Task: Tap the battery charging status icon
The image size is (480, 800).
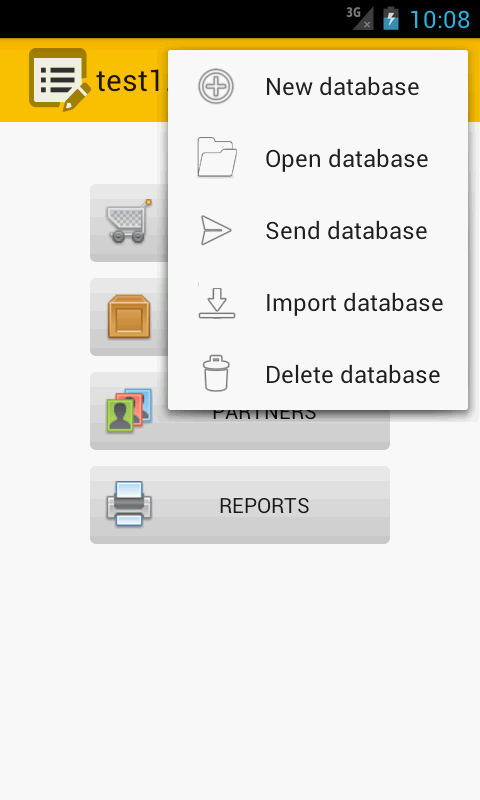Action: click(x=391, y=19)
